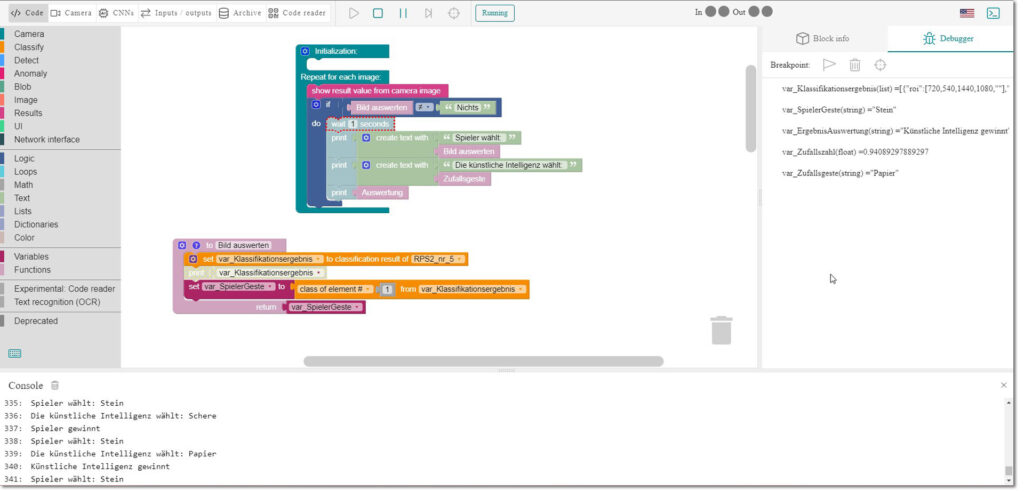Pause program execution in the toolbar

[x=403, y=13]
